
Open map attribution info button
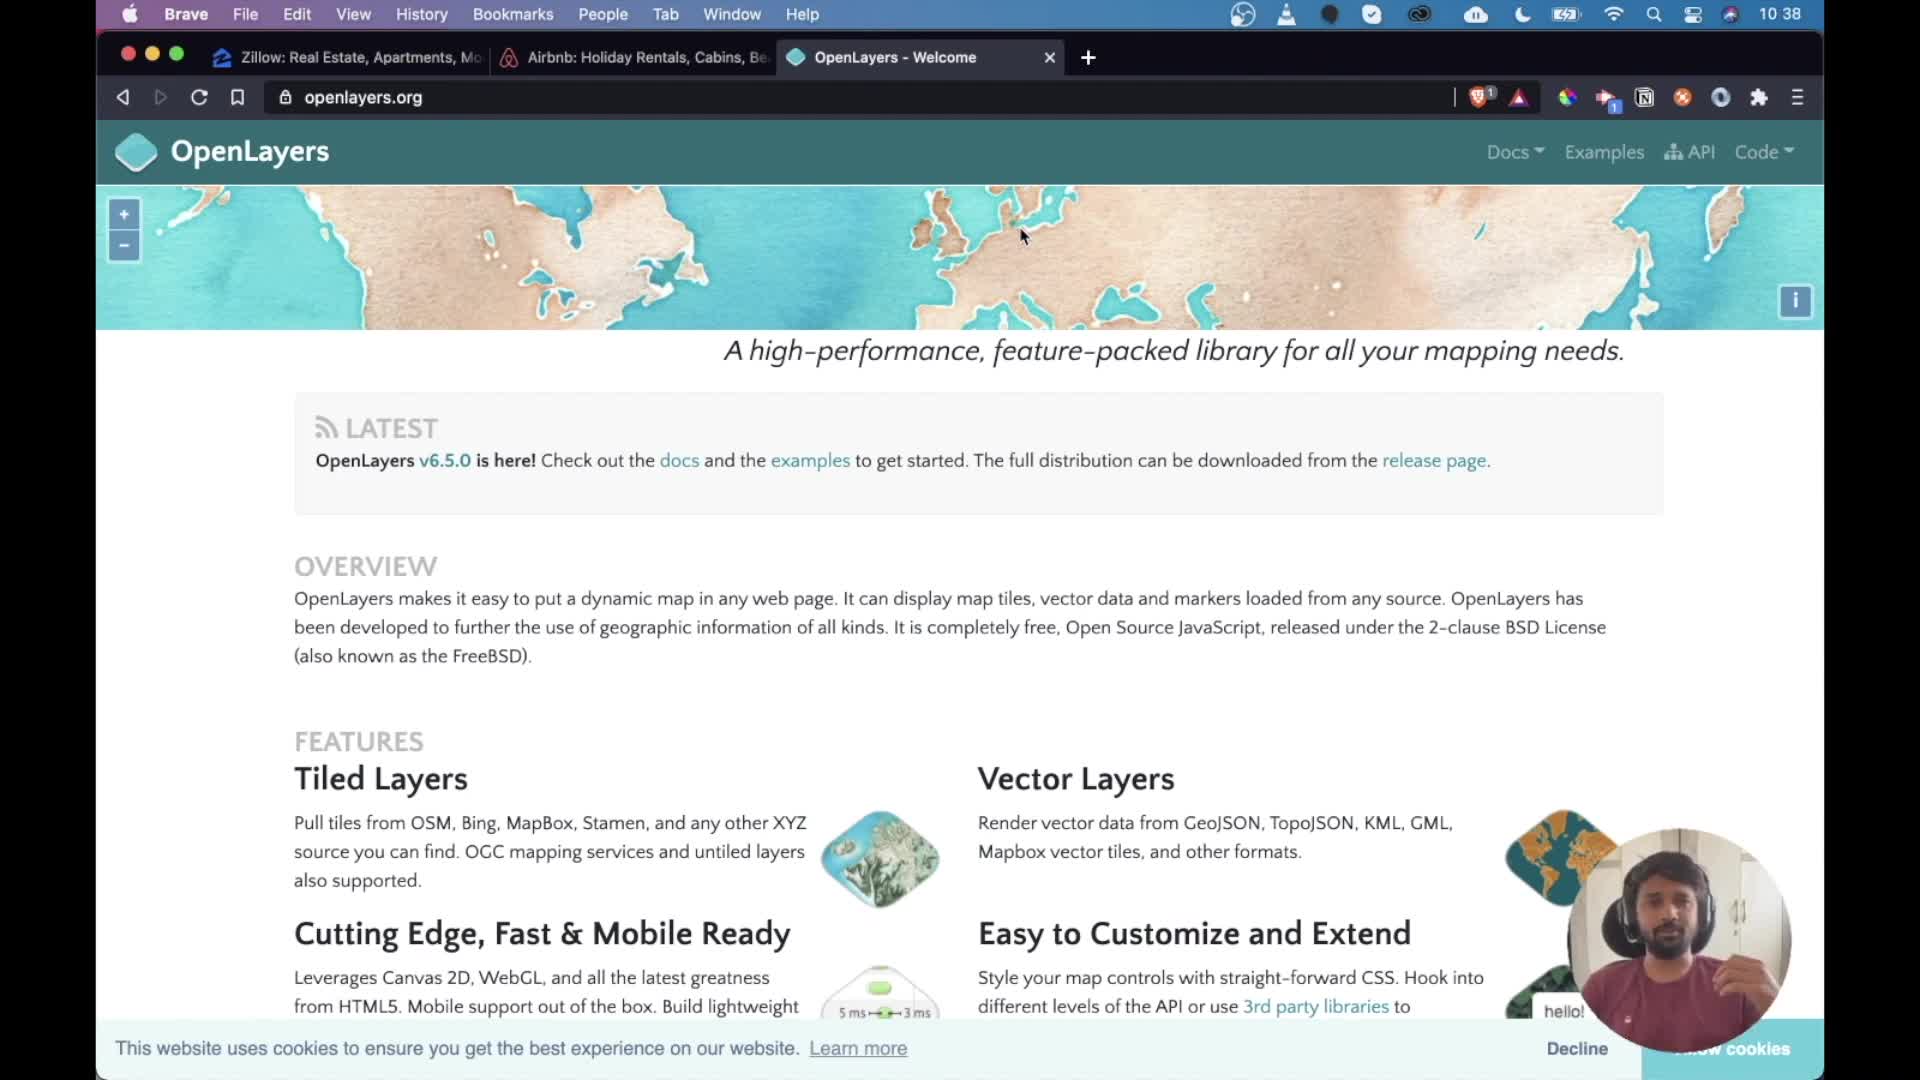(1795, 301)
